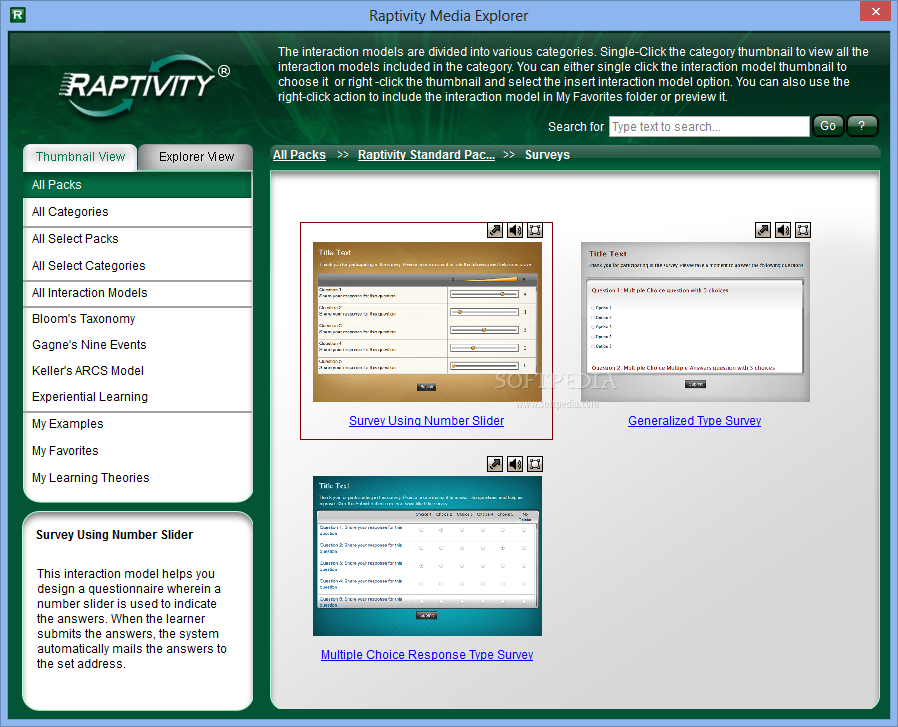
Task: Click the insert arrow icon above Generalized Type Survey
Action: 763,230
